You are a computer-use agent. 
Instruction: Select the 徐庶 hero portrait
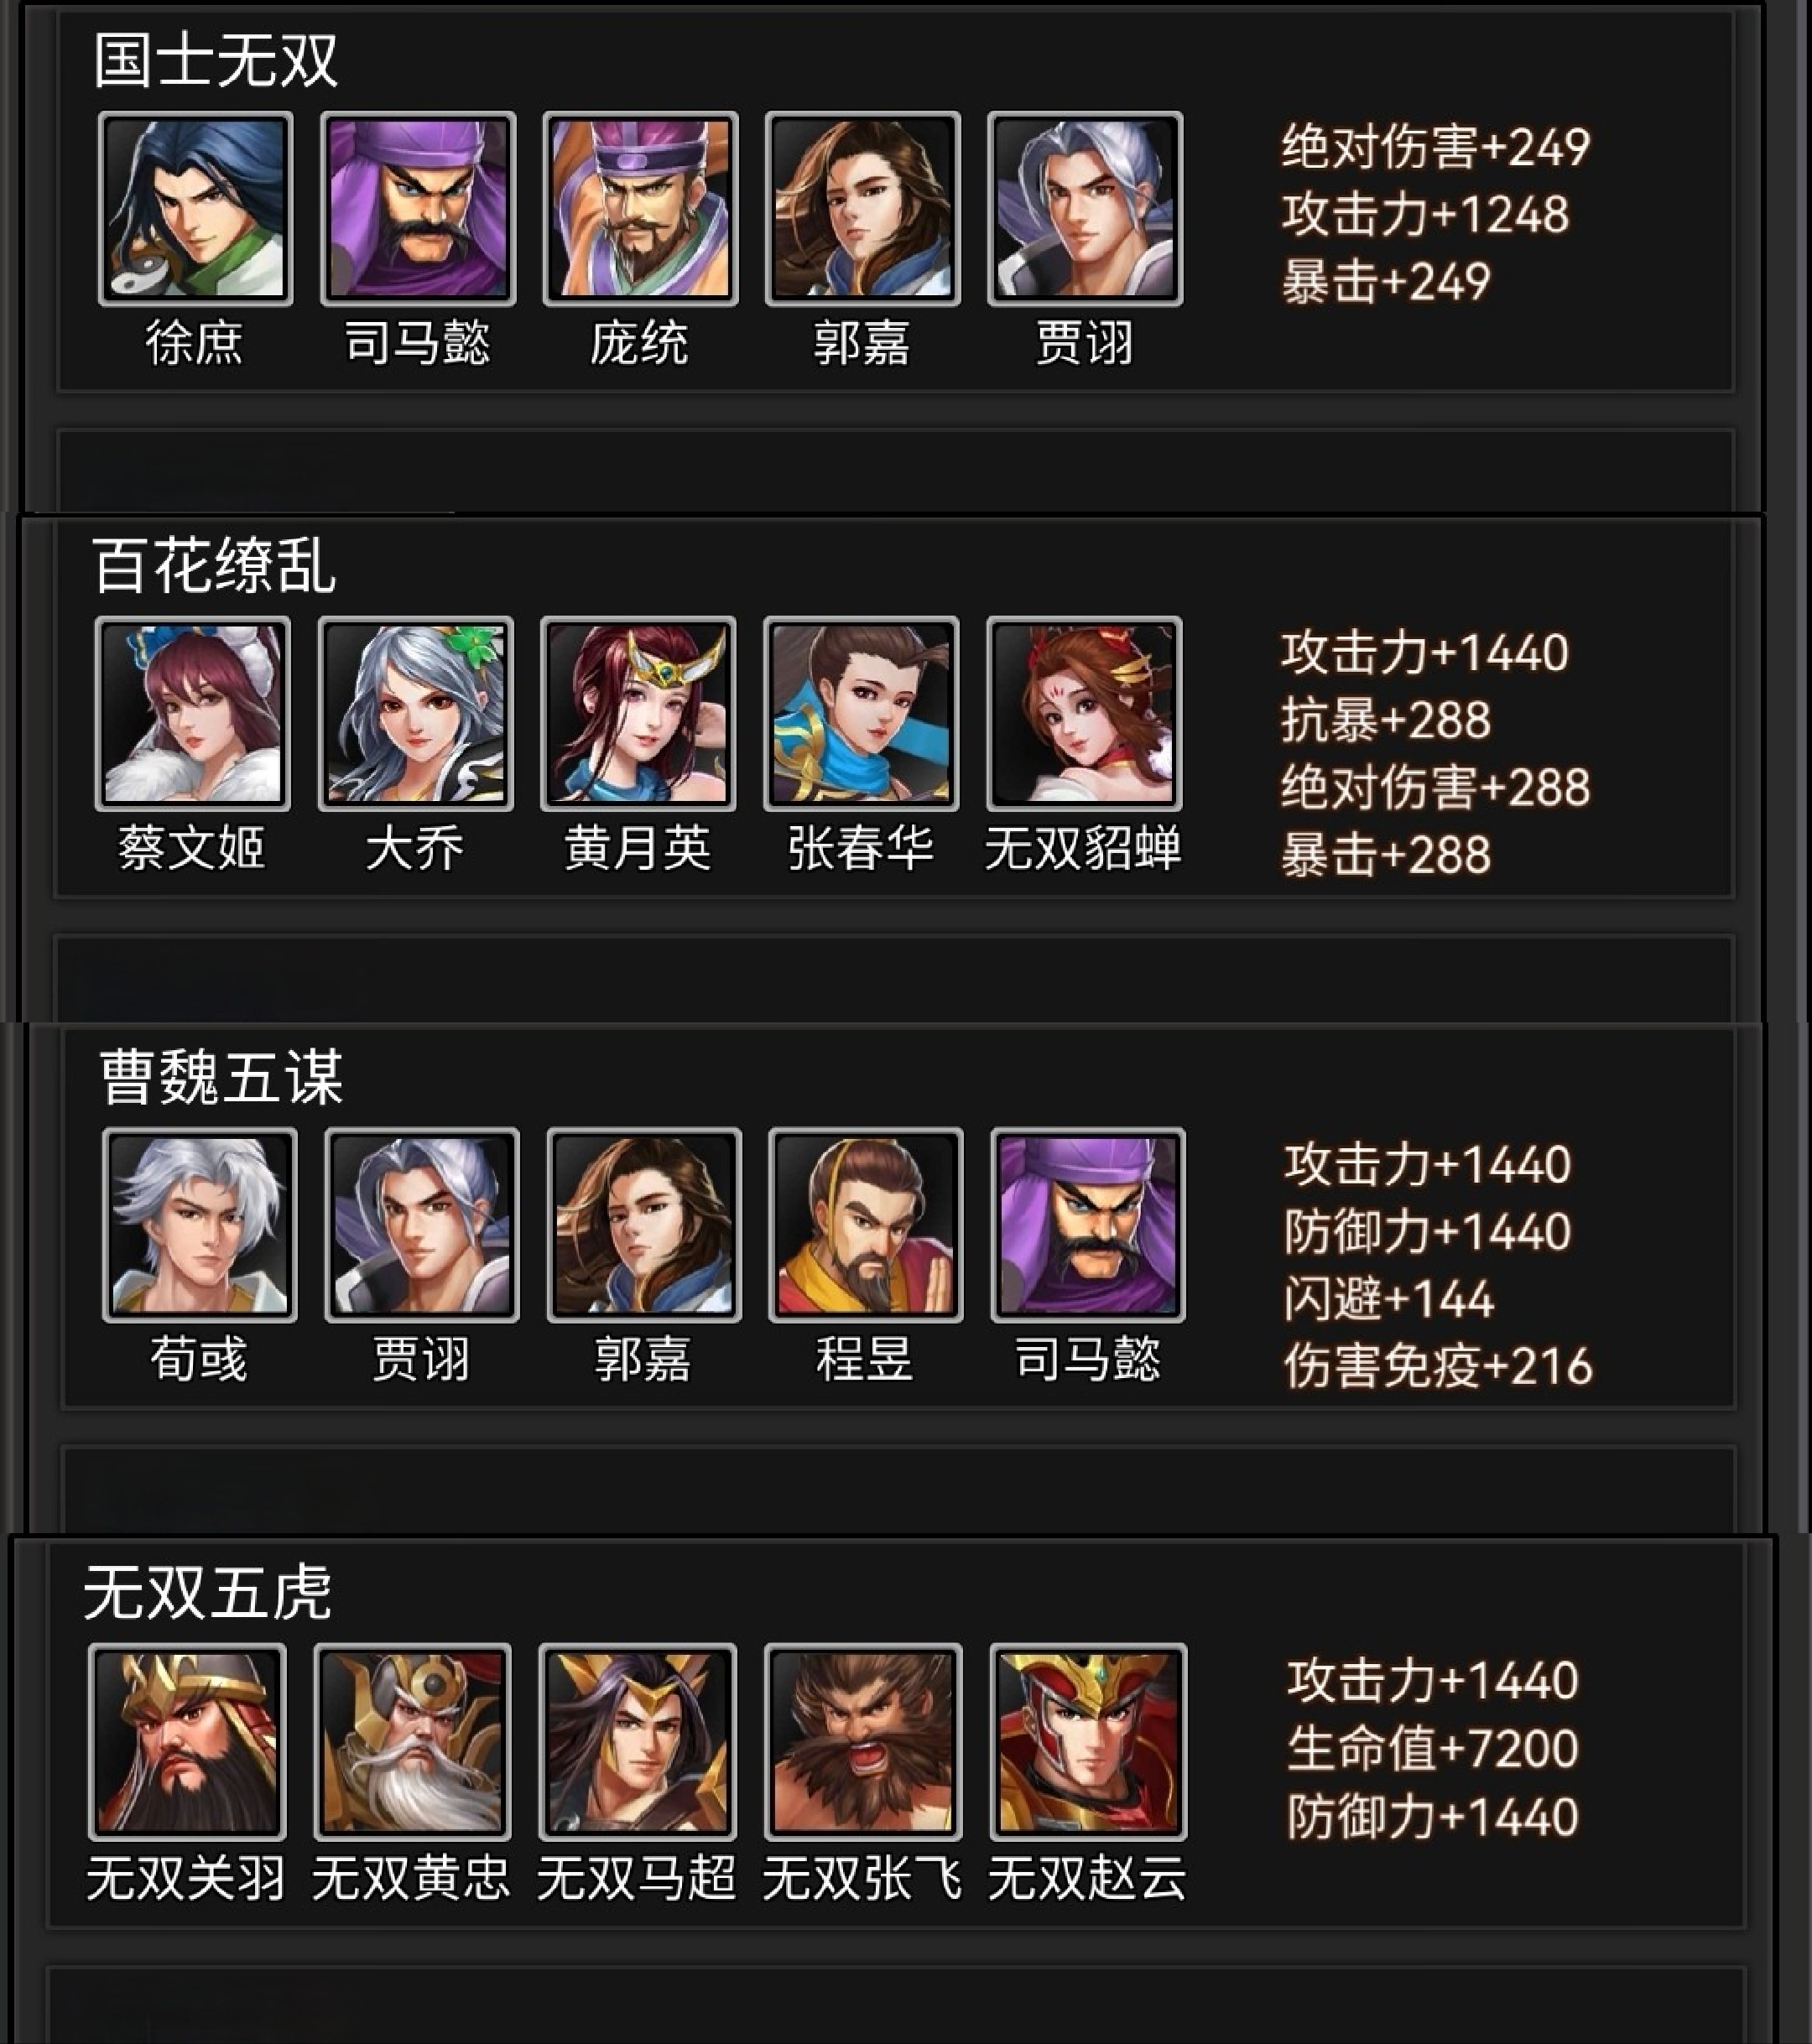click(196, 208)
